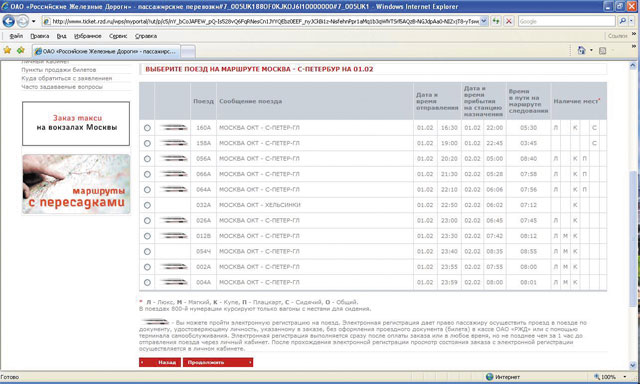Screen dimensions: 640x384
Task: Open the Home icon dropdown arrow
Action: (591, 51)
